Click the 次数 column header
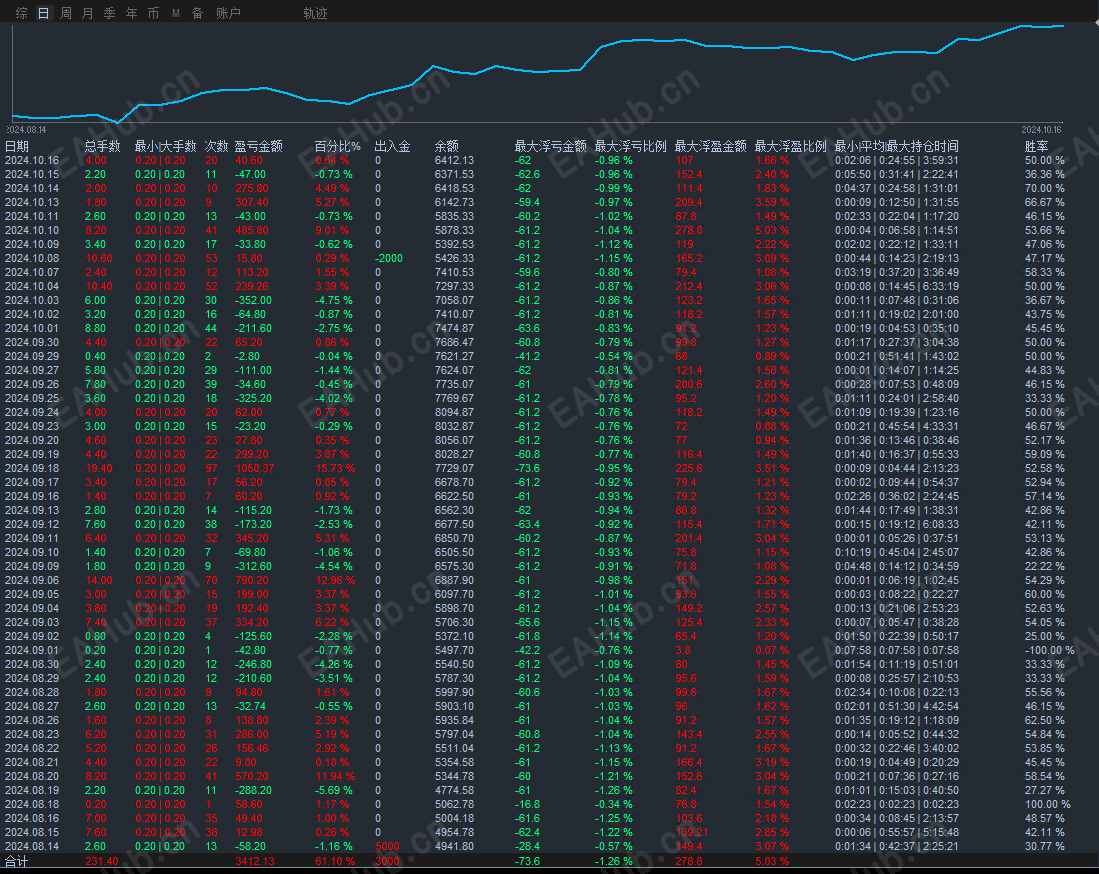Image resolution: width=1099 pixels, height=874 pixels. pyautogui.click(x=217, y=146)
